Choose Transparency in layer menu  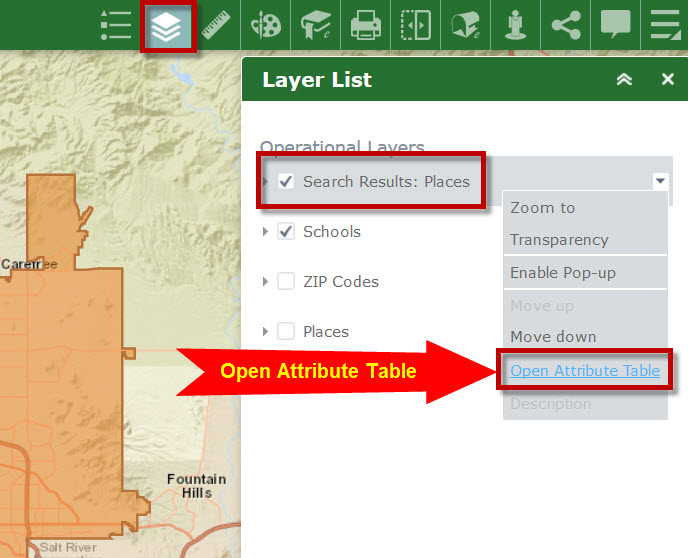[x=559, y=240]
